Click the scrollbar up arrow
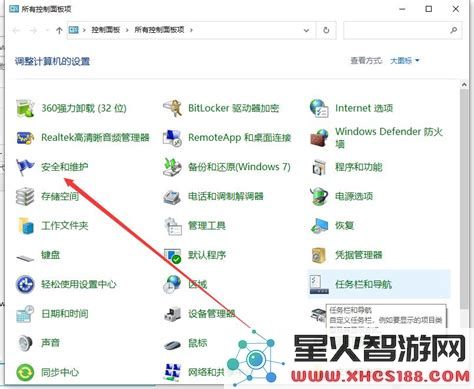The height and width of the screenshot is (389, 474). click(464, 85)
